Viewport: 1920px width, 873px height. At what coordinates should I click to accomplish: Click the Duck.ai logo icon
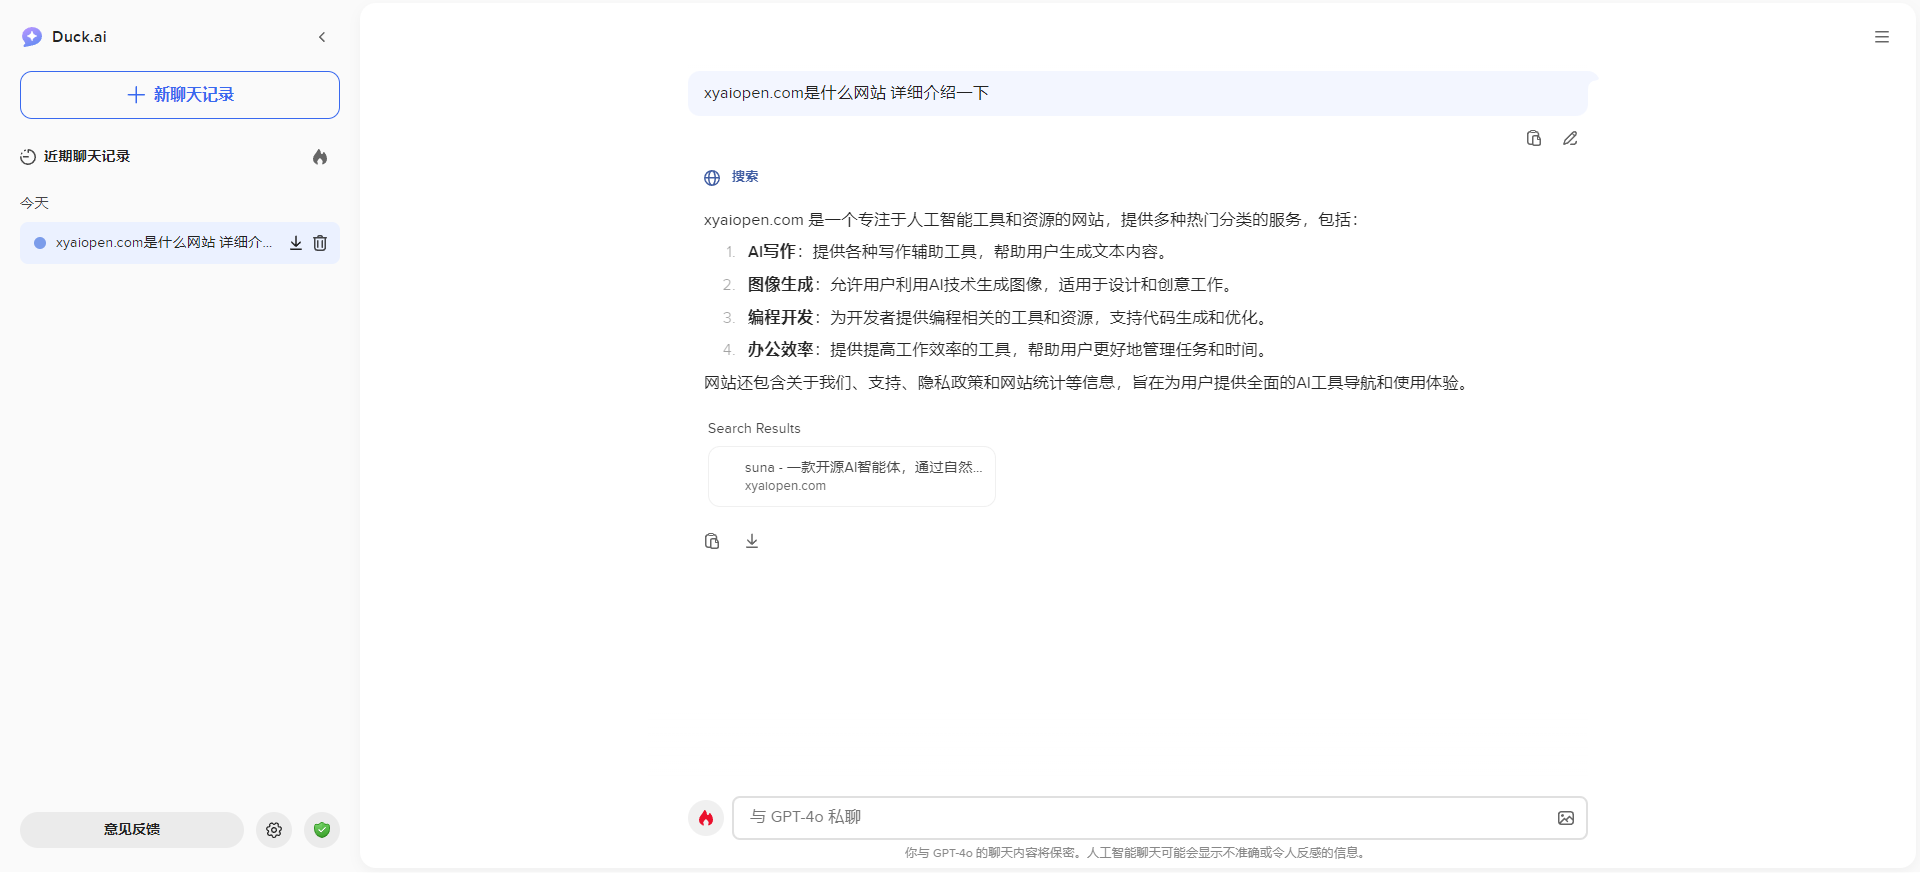32,37
